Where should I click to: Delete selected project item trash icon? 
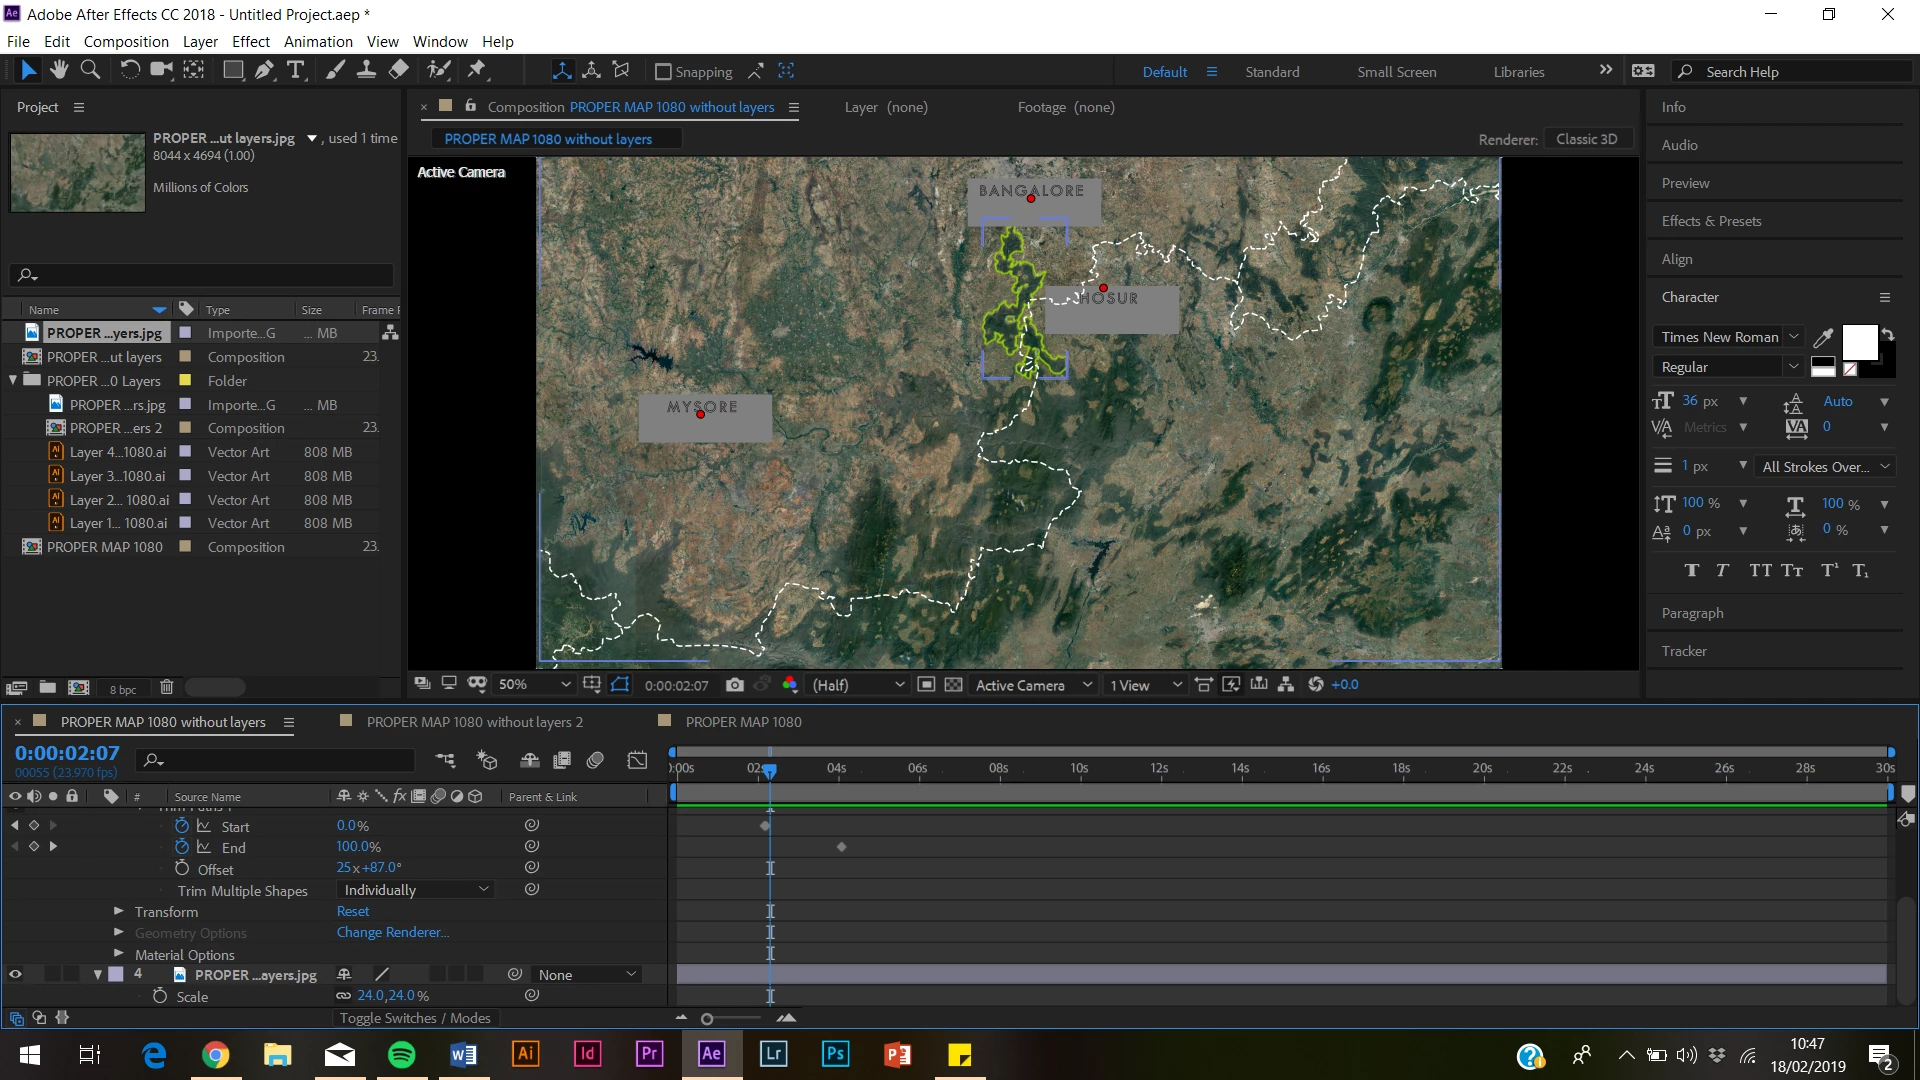click(x=167, y=688)
